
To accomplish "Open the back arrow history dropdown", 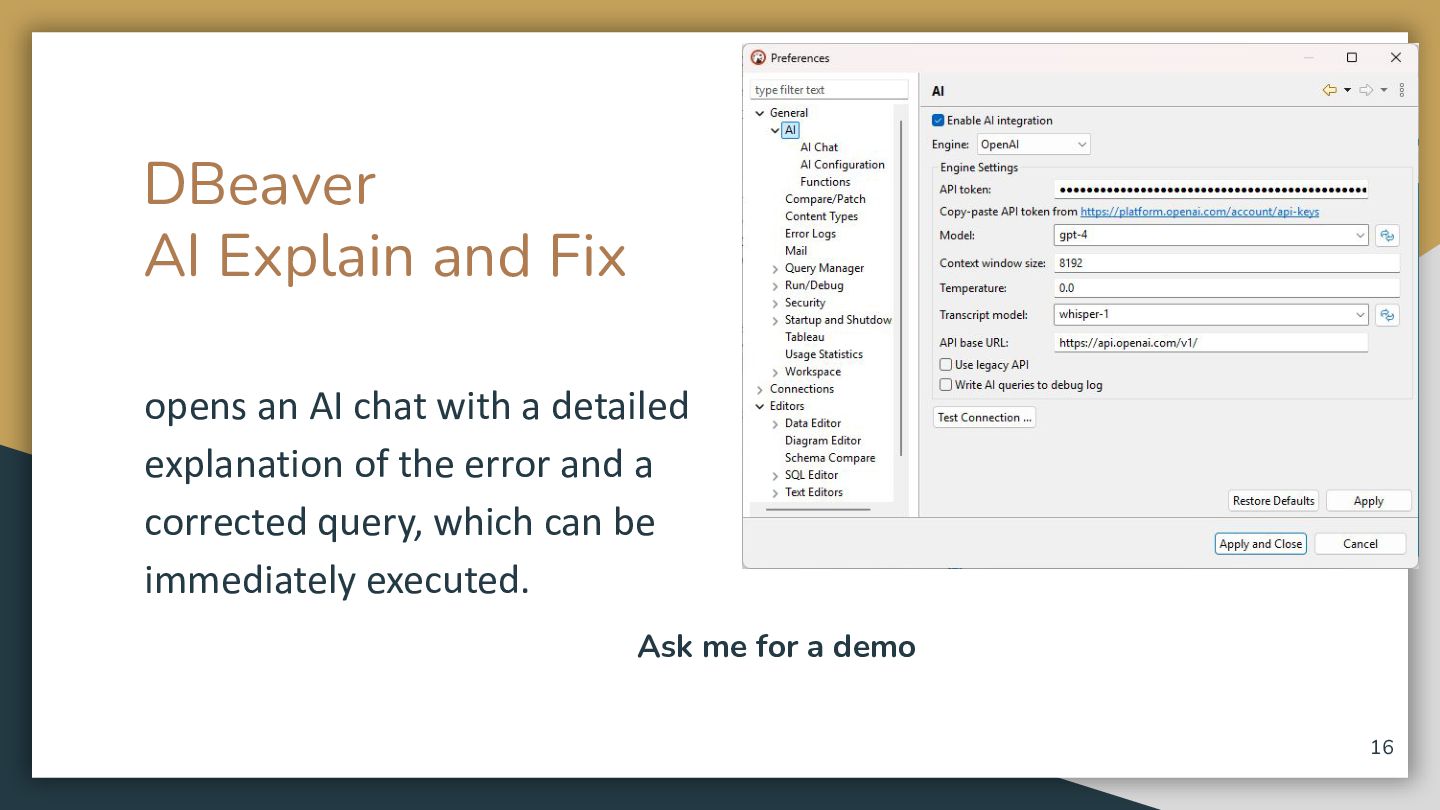I will [1347, 90].
